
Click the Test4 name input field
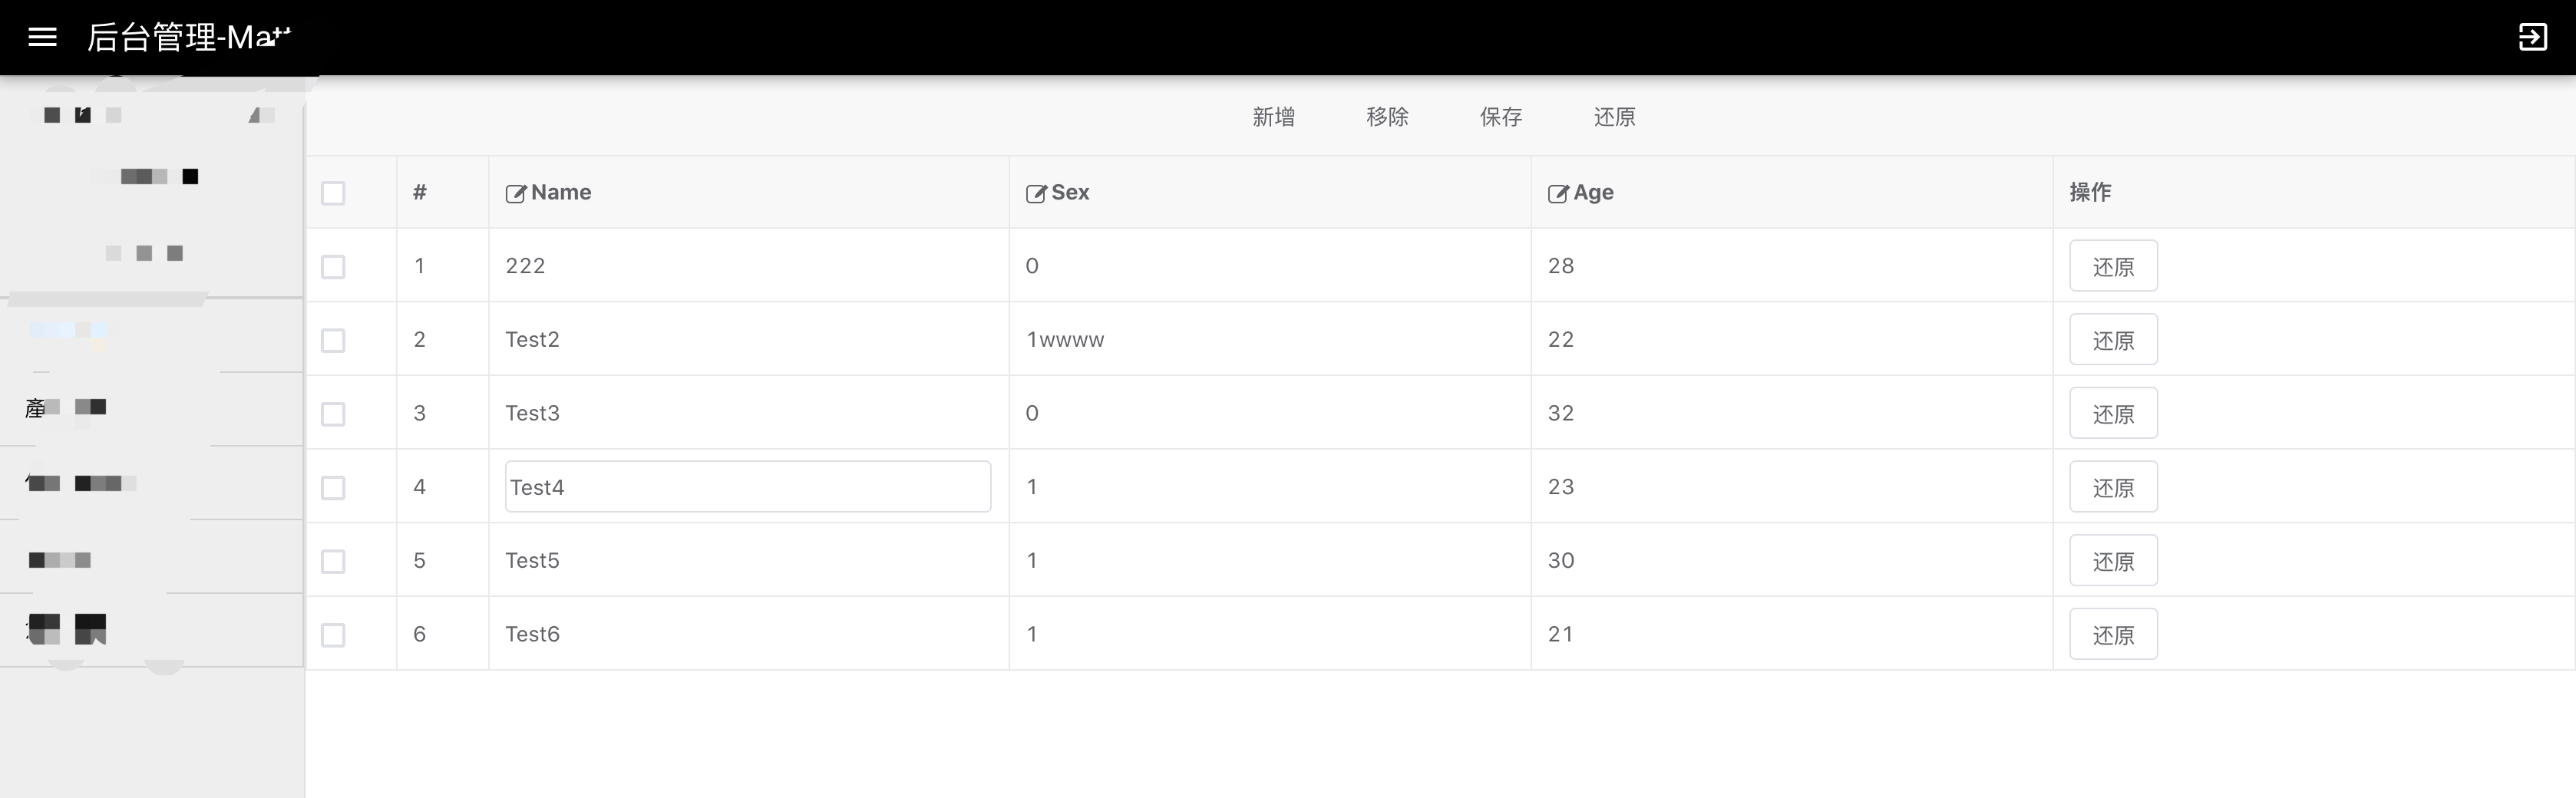(x=747, y=486)
